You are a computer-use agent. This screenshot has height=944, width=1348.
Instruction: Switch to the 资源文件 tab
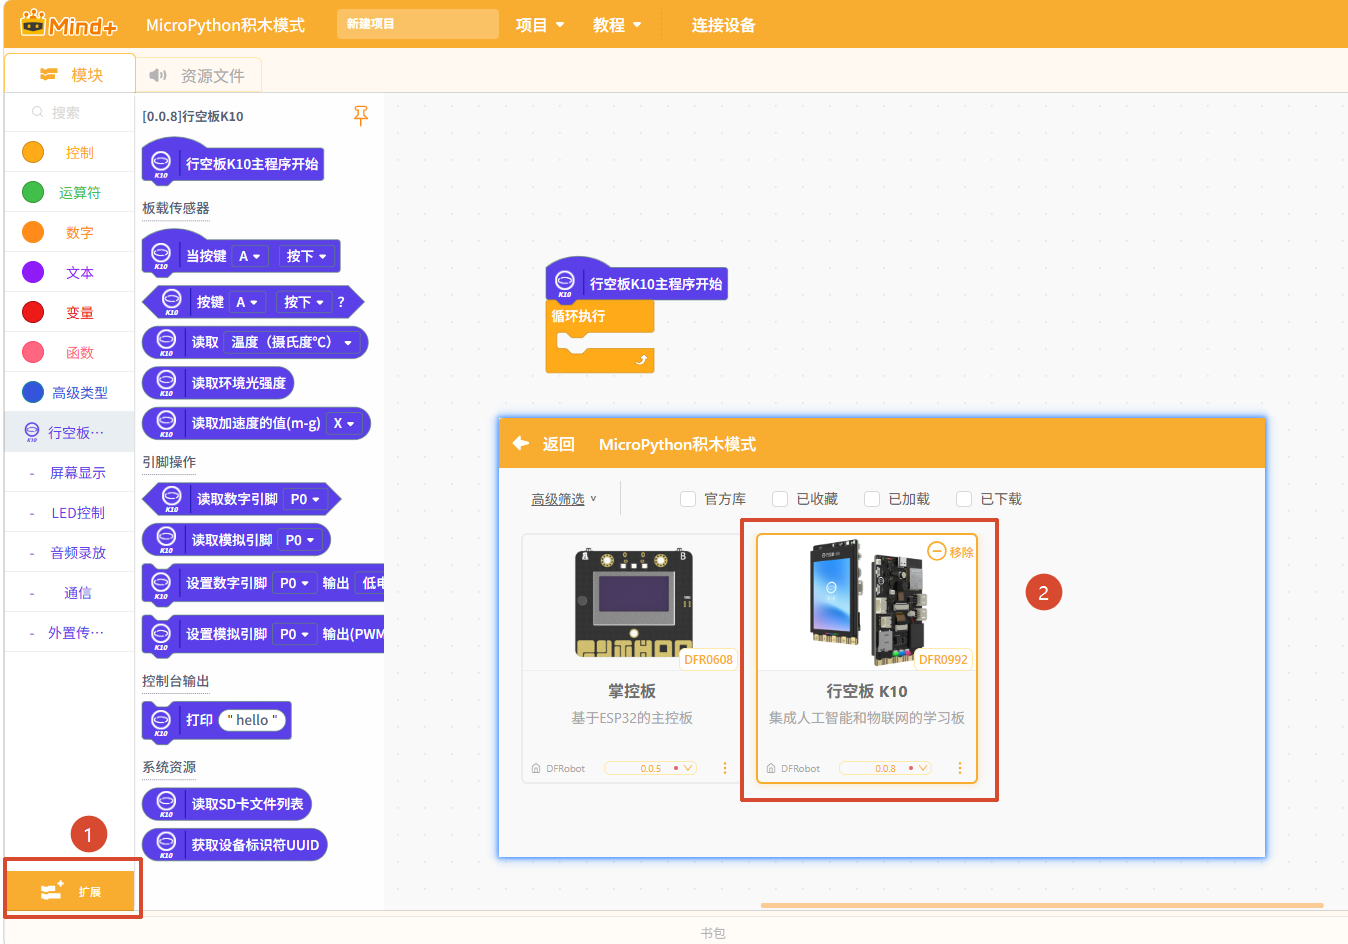[198, 75]
